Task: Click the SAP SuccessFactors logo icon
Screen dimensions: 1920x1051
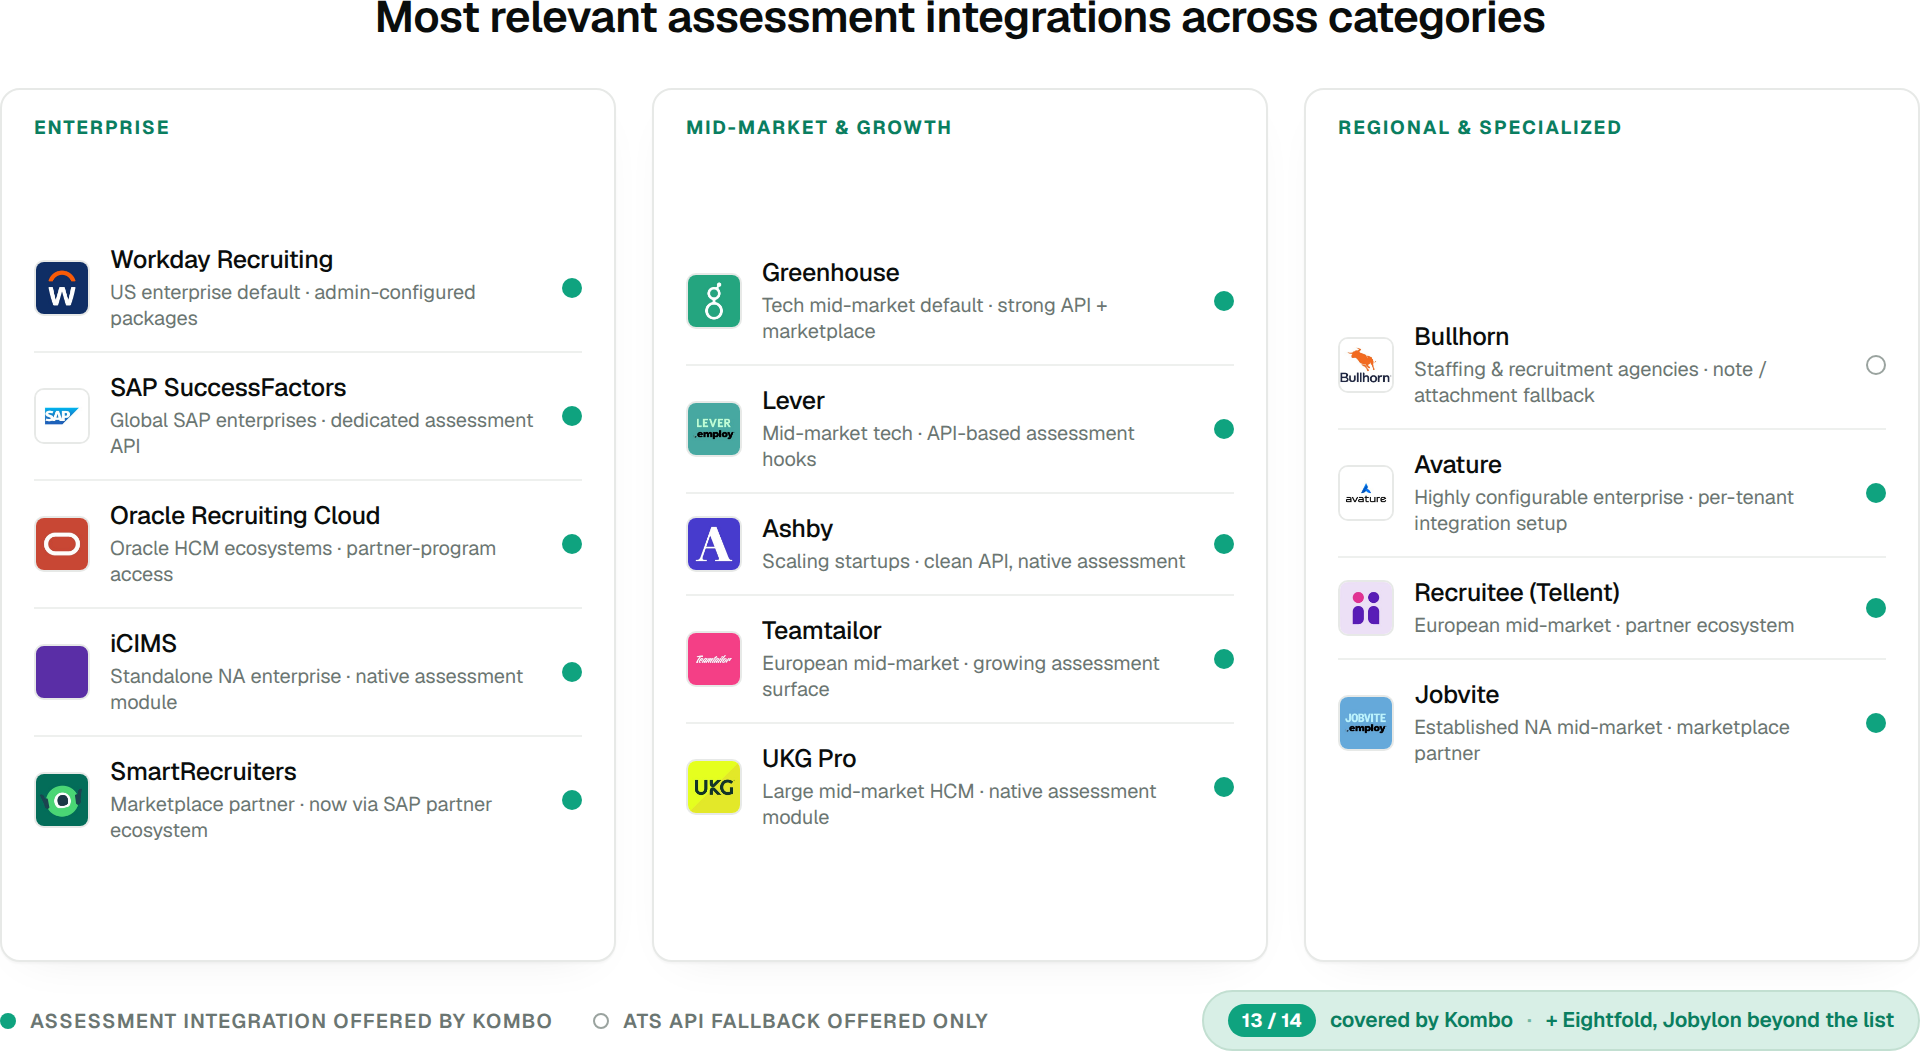Action: [x=62, y=416]
